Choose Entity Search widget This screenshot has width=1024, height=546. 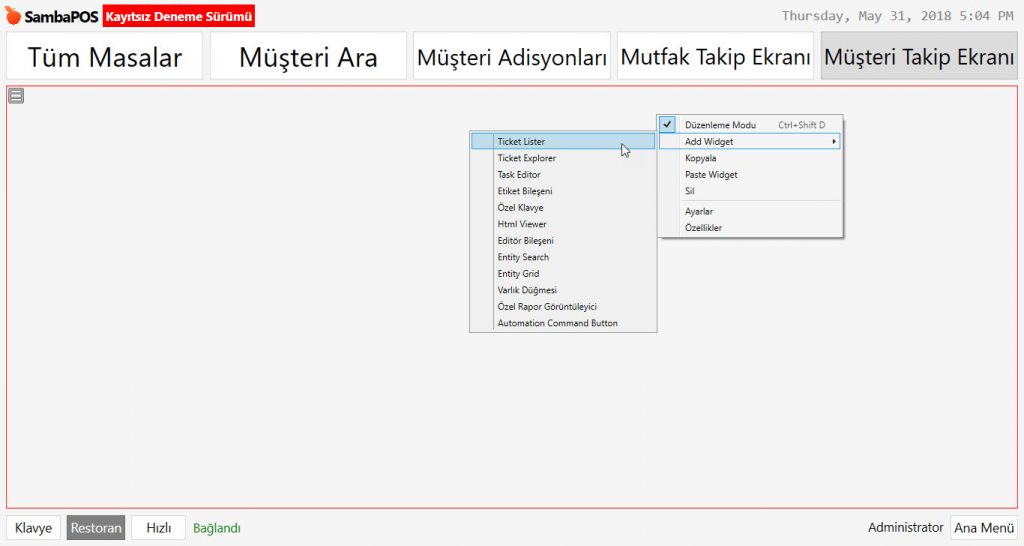523,257
